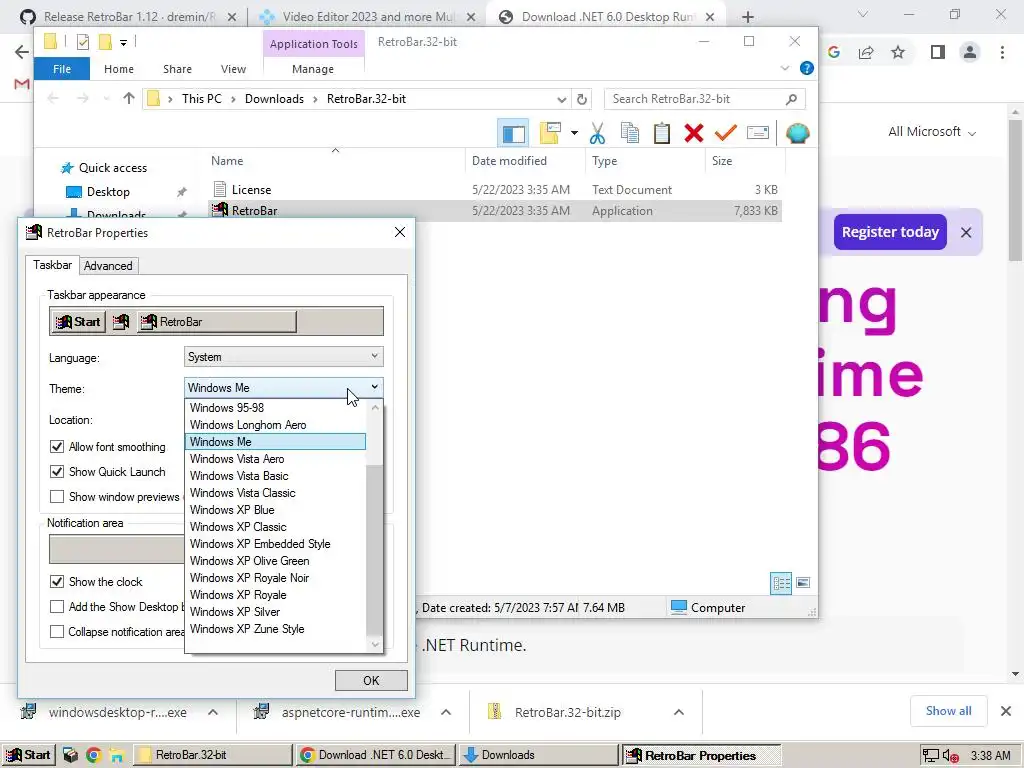Click the theme list scrollbar thumb
The image size is (1024, 768).
point(374,550)
